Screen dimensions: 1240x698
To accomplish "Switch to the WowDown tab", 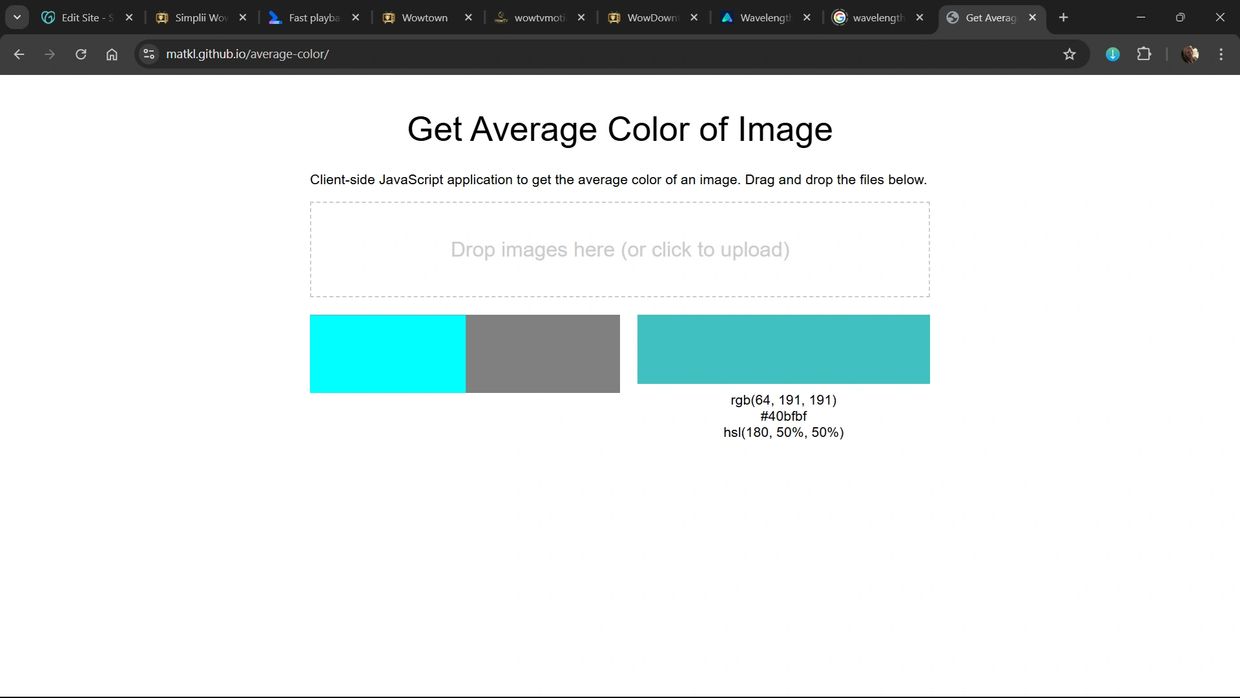I will (x=652, y=18).
